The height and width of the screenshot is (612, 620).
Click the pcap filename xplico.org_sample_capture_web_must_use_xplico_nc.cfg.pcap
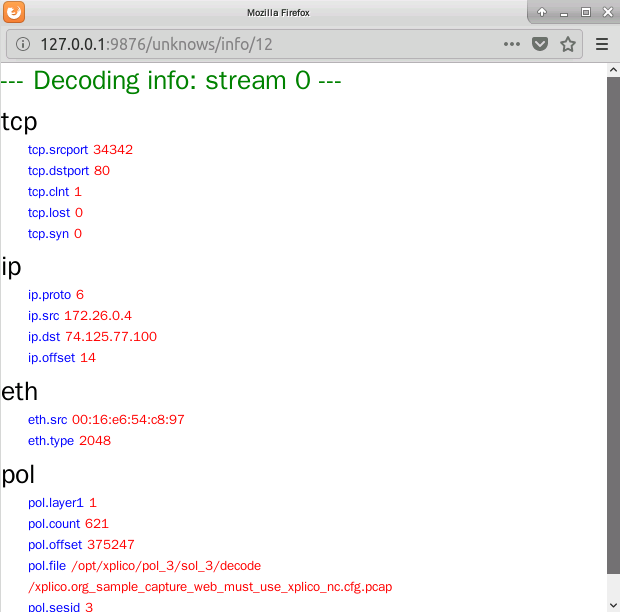pos(213,587)
